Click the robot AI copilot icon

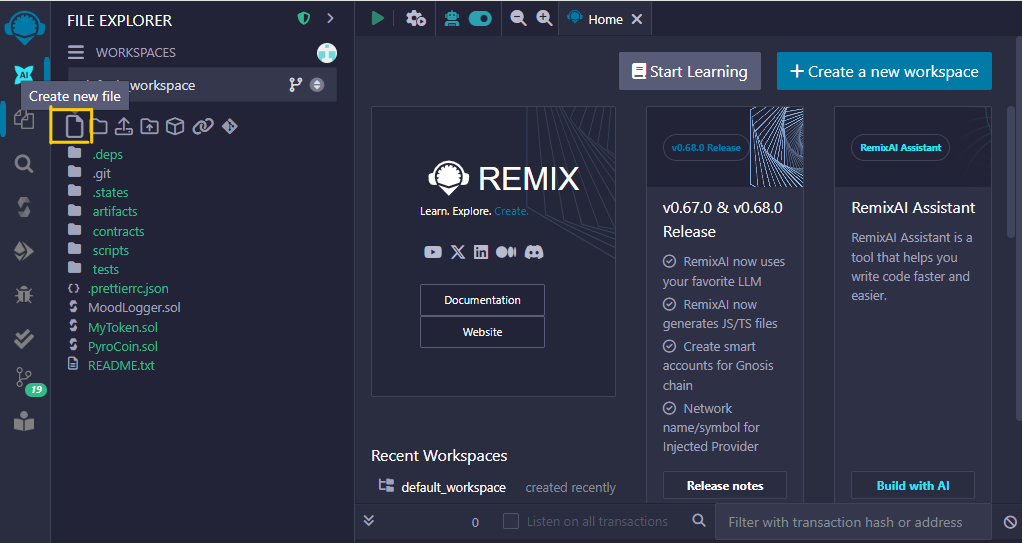452,18
